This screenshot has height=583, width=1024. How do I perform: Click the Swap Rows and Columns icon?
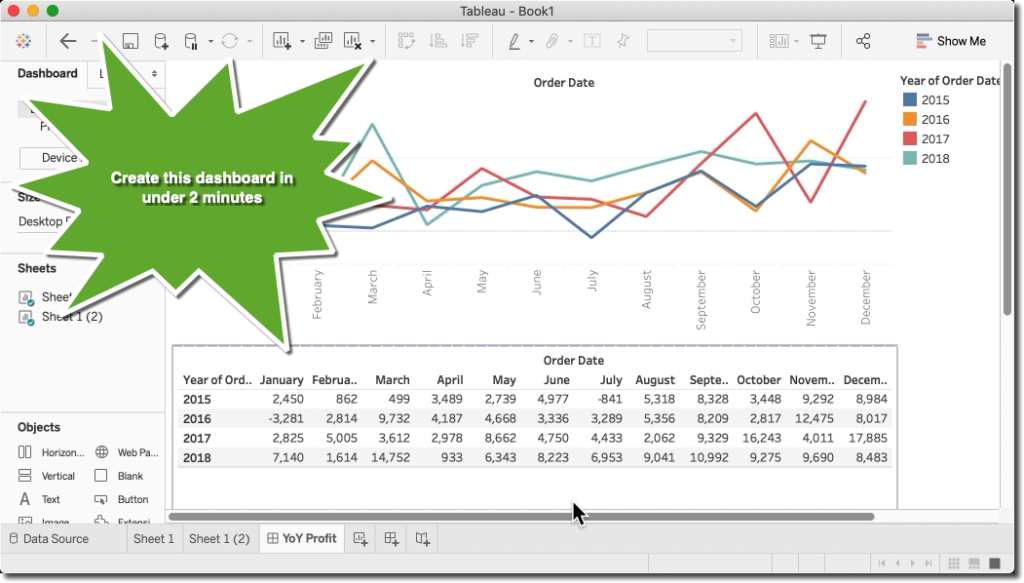pyautogui.click(x=406, y=41)
